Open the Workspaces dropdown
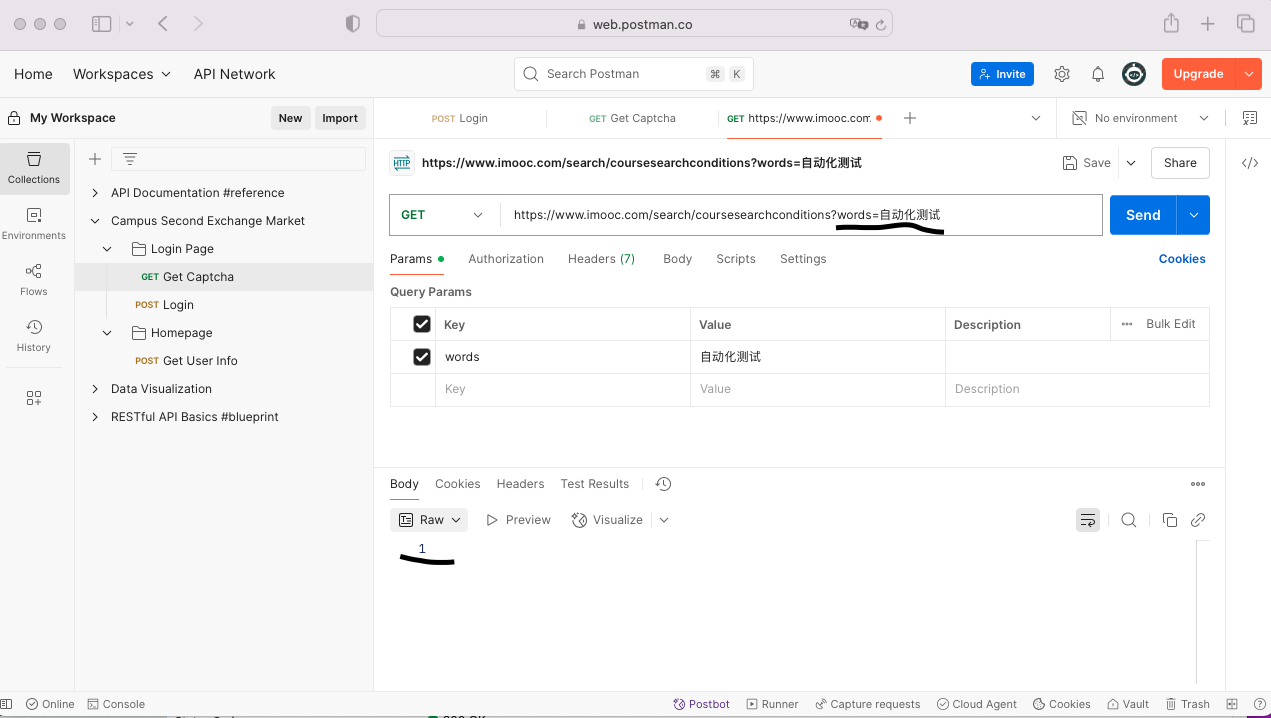 point(122,74)
